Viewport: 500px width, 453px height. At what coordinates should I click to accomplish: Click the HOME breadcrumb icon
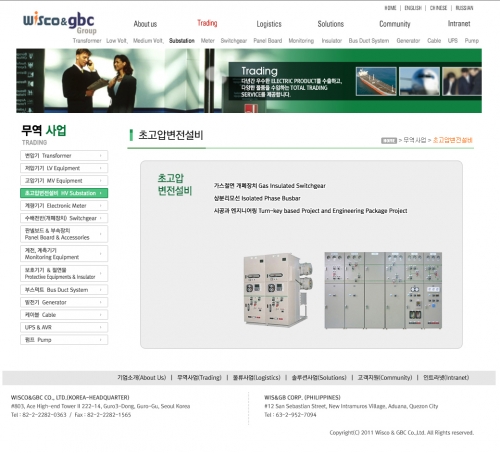tap(389, 141)
